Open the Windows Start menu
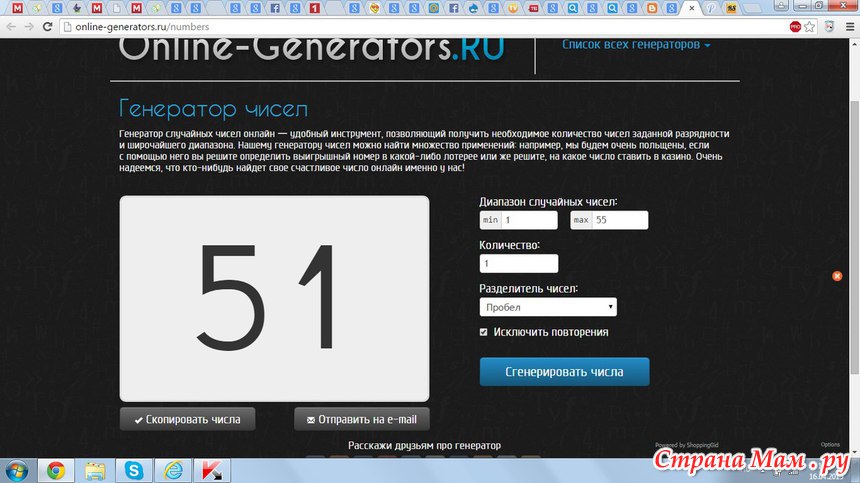 tap(16, 470)
